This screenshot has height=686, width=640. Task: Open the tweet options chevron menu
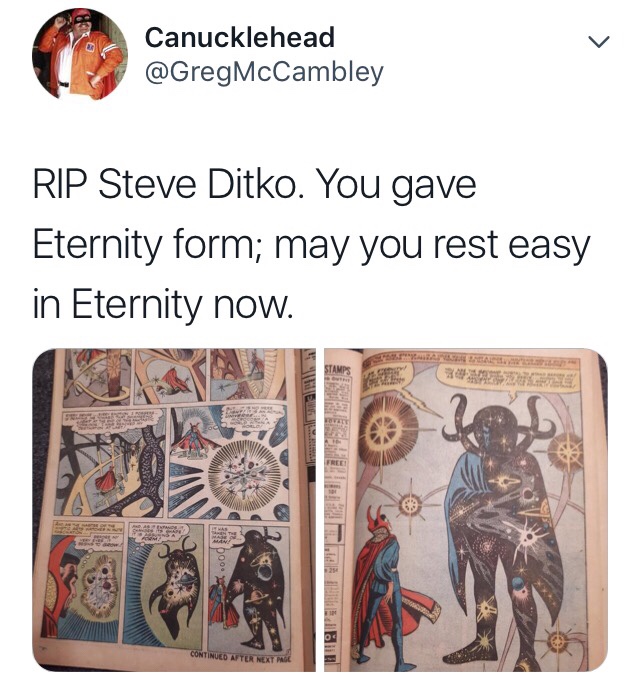pos(598,42)
